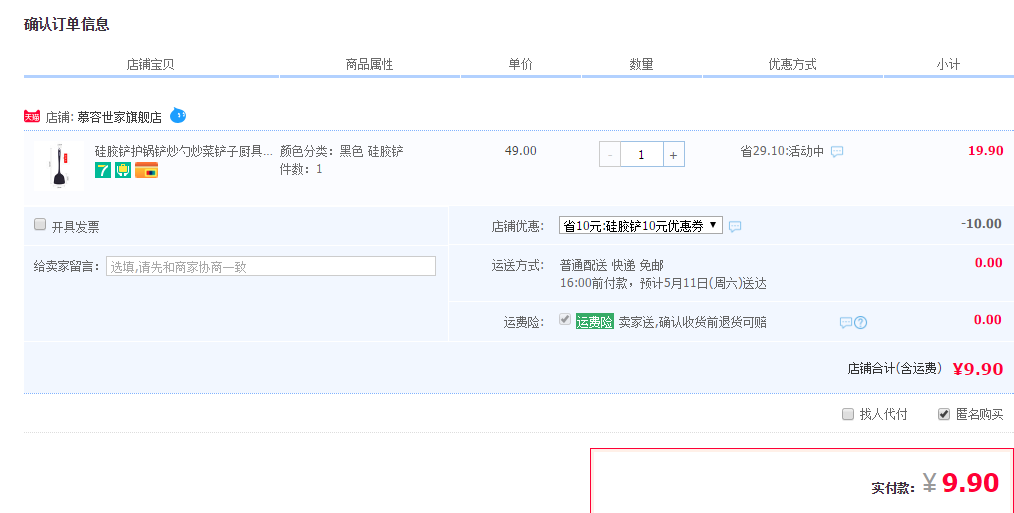Screen dimensions: 1014x513
Task: Click the 给卖家留言 message input field
Action: pos(270,266)
